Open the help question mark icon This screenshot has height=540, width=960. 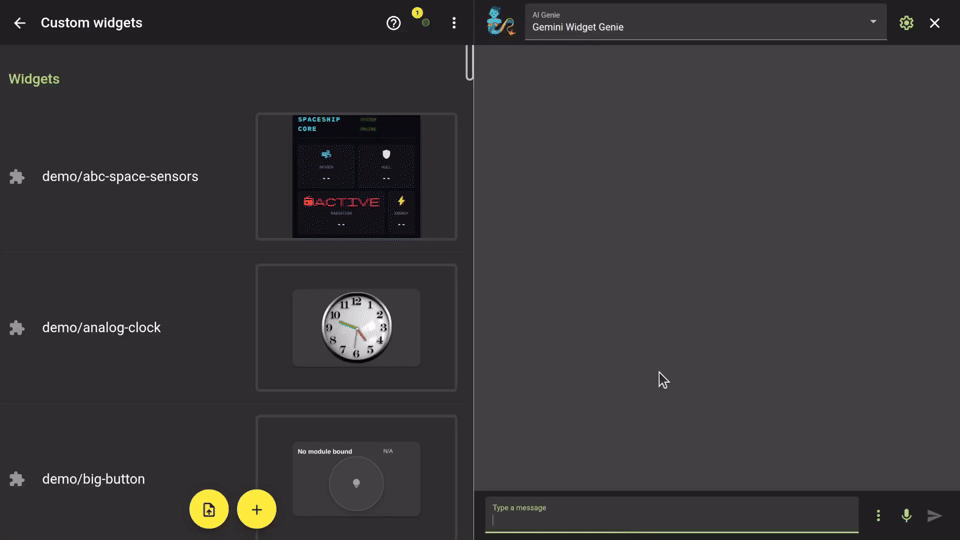click(394, 23)
